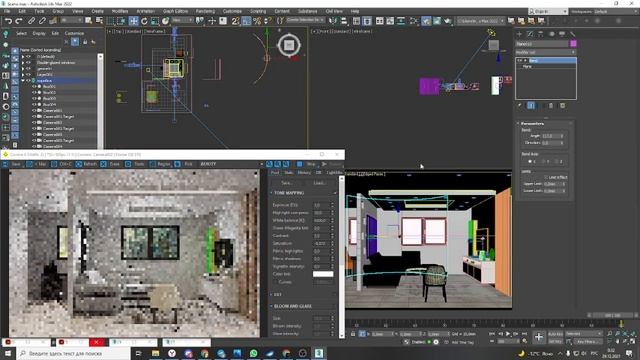Toggle the Percent Snap tool

tap(257, 20)
